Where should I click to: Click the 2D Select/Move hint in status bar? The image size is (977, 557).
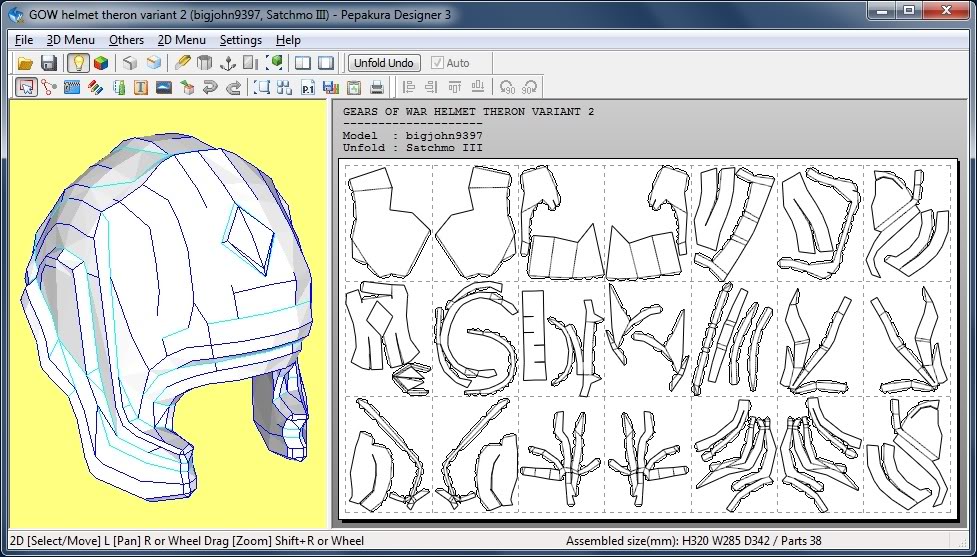pyautogui.click(x=187, y=541)
